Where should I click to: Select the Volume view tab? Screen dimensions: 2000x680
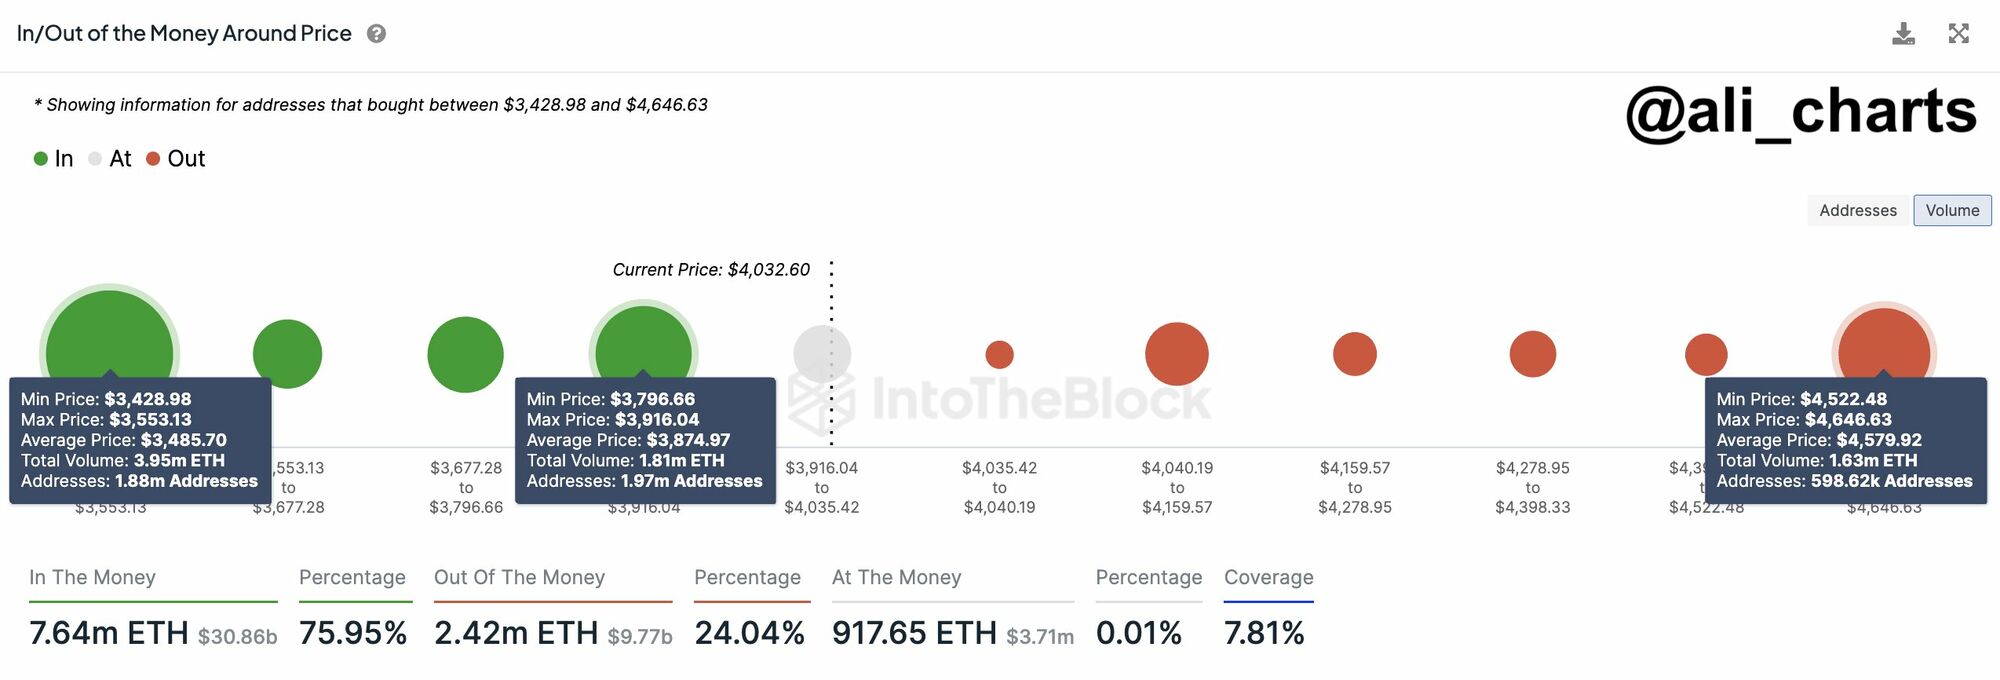click(1952, 210)
